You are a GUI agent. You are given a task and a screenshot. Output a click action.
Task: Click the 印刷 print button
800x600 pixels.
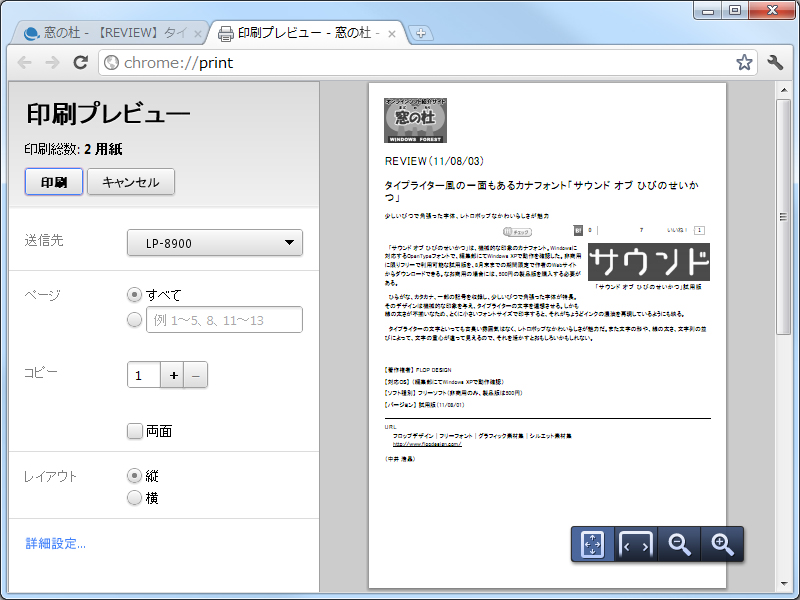tap(53, 182)
